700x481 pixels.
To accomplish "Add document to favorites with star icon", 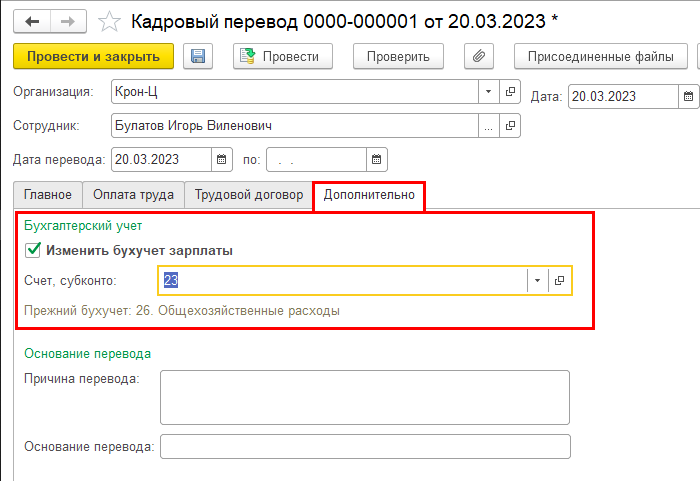I will point(111,20).
